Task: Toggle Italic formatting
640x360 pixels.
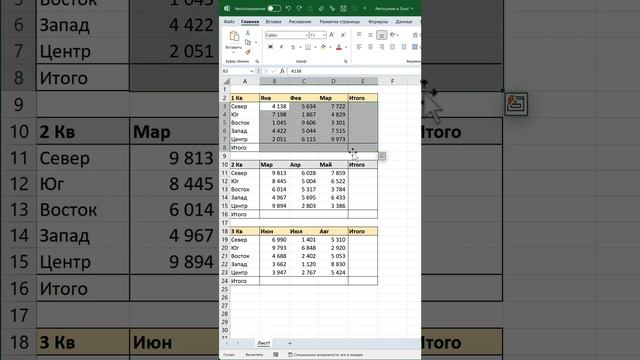Action: click(x=281, y=47)
